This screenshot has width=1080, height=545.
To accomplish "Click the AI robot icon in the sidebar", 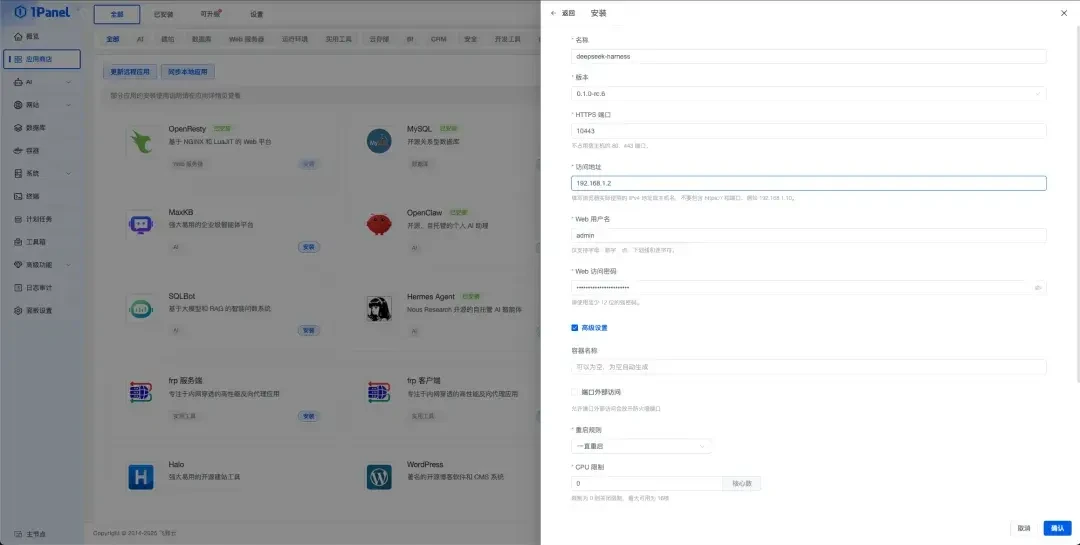I will click(18, 82).
